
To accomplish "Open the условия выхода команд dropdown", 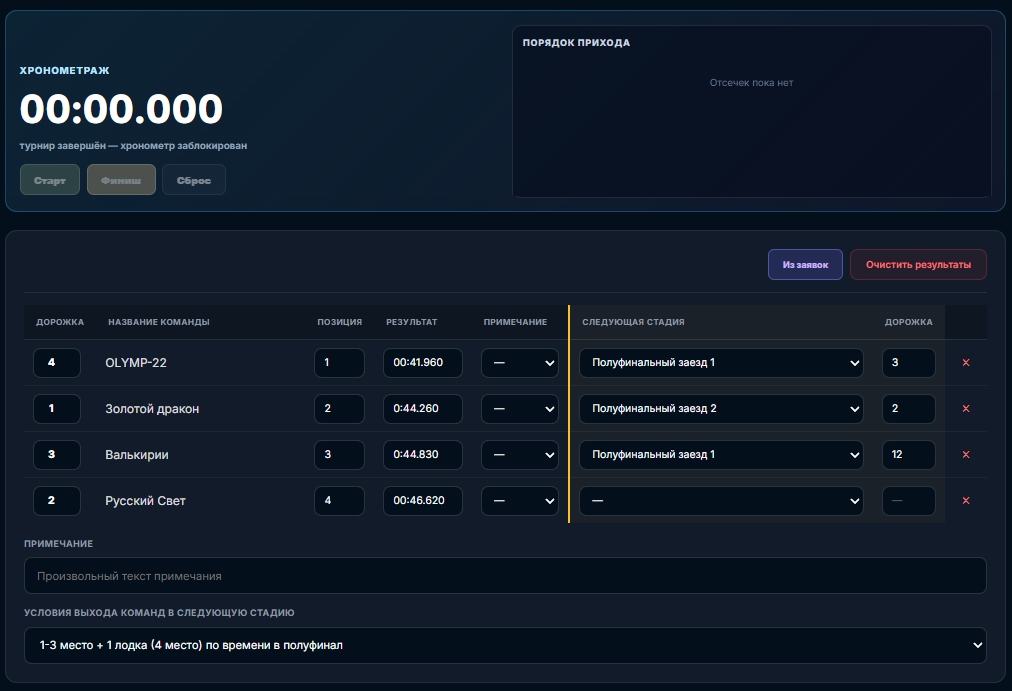I will pos(505,645).
